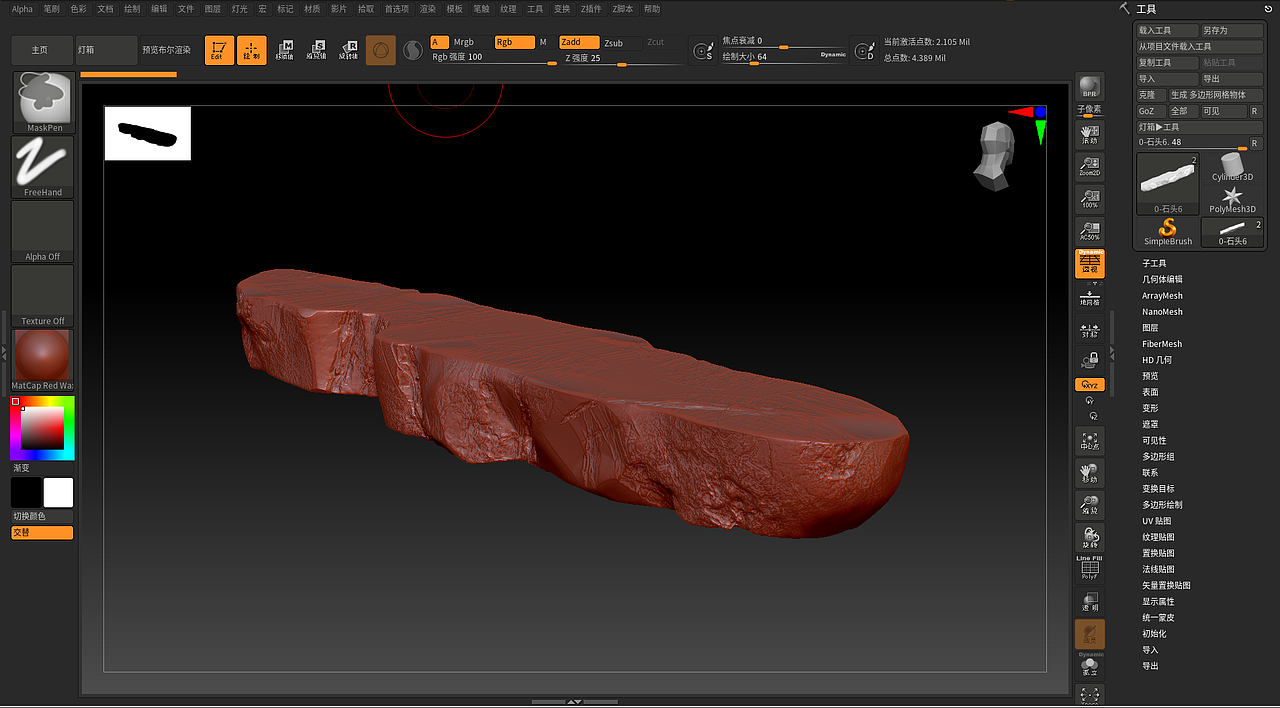Screen dimensions: 1280x708
Task: Click the 载入工具 load tool button
Action: pyautogui.click(x=1167, y=31)
